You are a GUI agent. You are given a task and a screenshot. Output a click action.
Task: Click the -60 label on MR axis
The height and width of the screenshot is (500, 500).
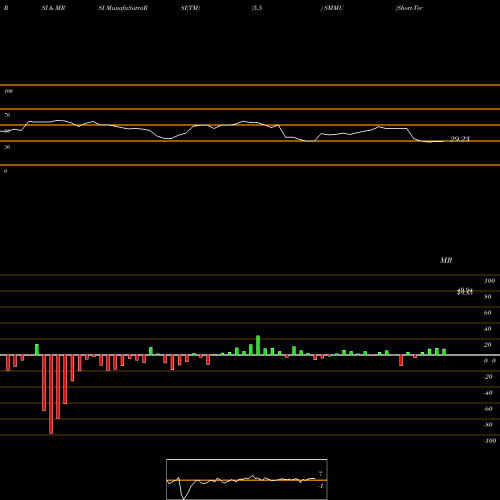(488, 409)
